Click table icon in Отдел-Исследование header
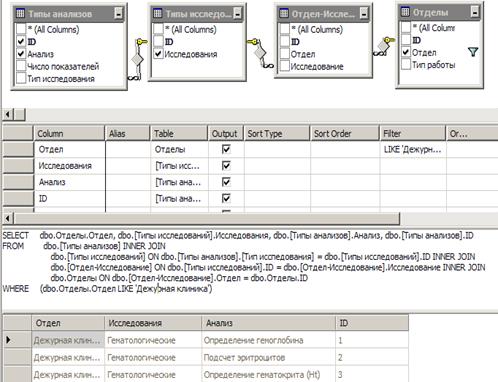Screen dimensions: 498x382 coord(284,13)
